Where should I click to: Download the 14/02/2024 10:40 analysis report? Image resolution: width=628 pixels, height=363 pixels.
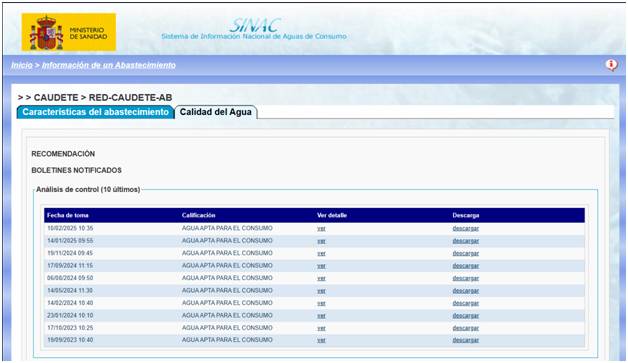pyautogui.click(x=466, y=303)
